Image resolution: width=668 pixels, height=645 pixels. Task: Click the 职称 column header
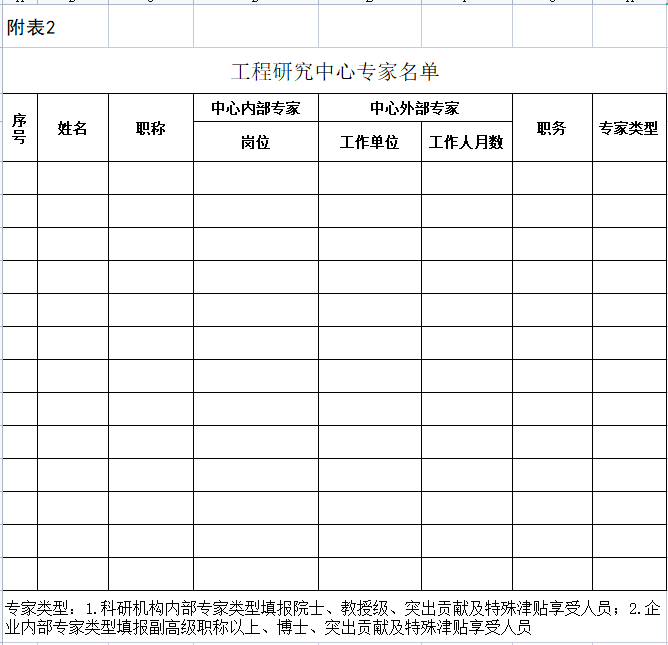point(150,128)
